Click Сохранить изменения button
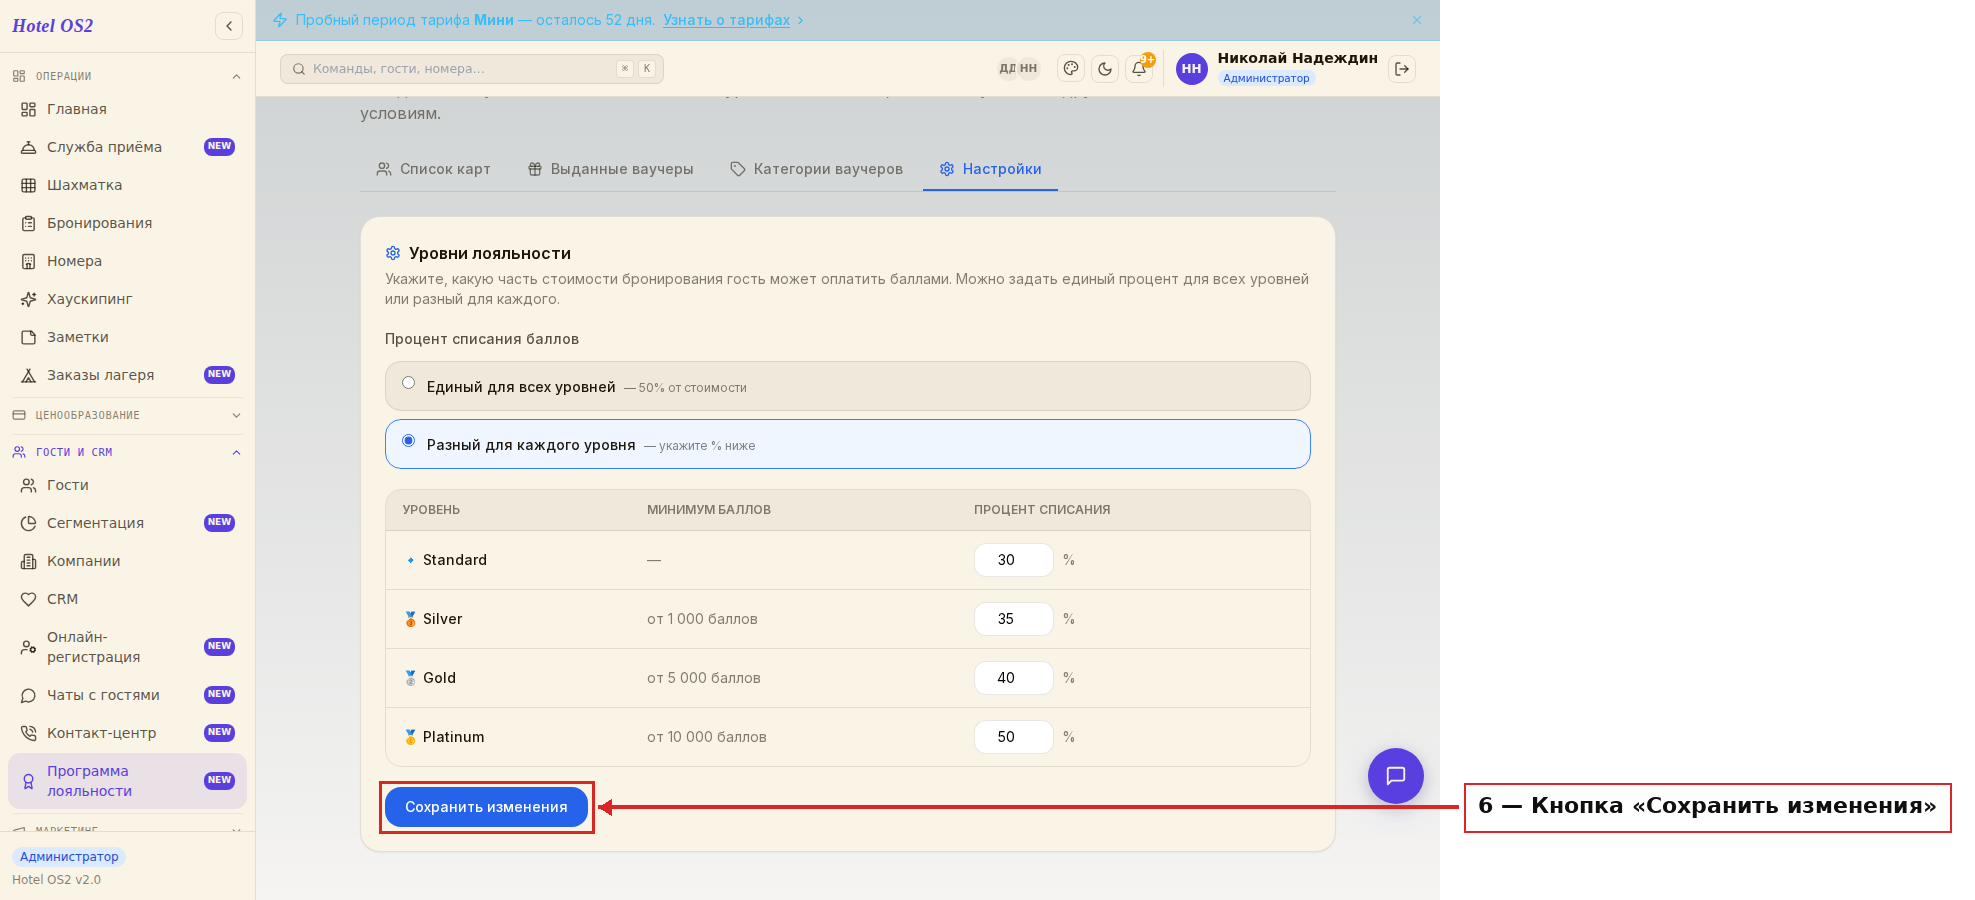The width and height of the screenshot is (1975, 900). coord(486,807)
